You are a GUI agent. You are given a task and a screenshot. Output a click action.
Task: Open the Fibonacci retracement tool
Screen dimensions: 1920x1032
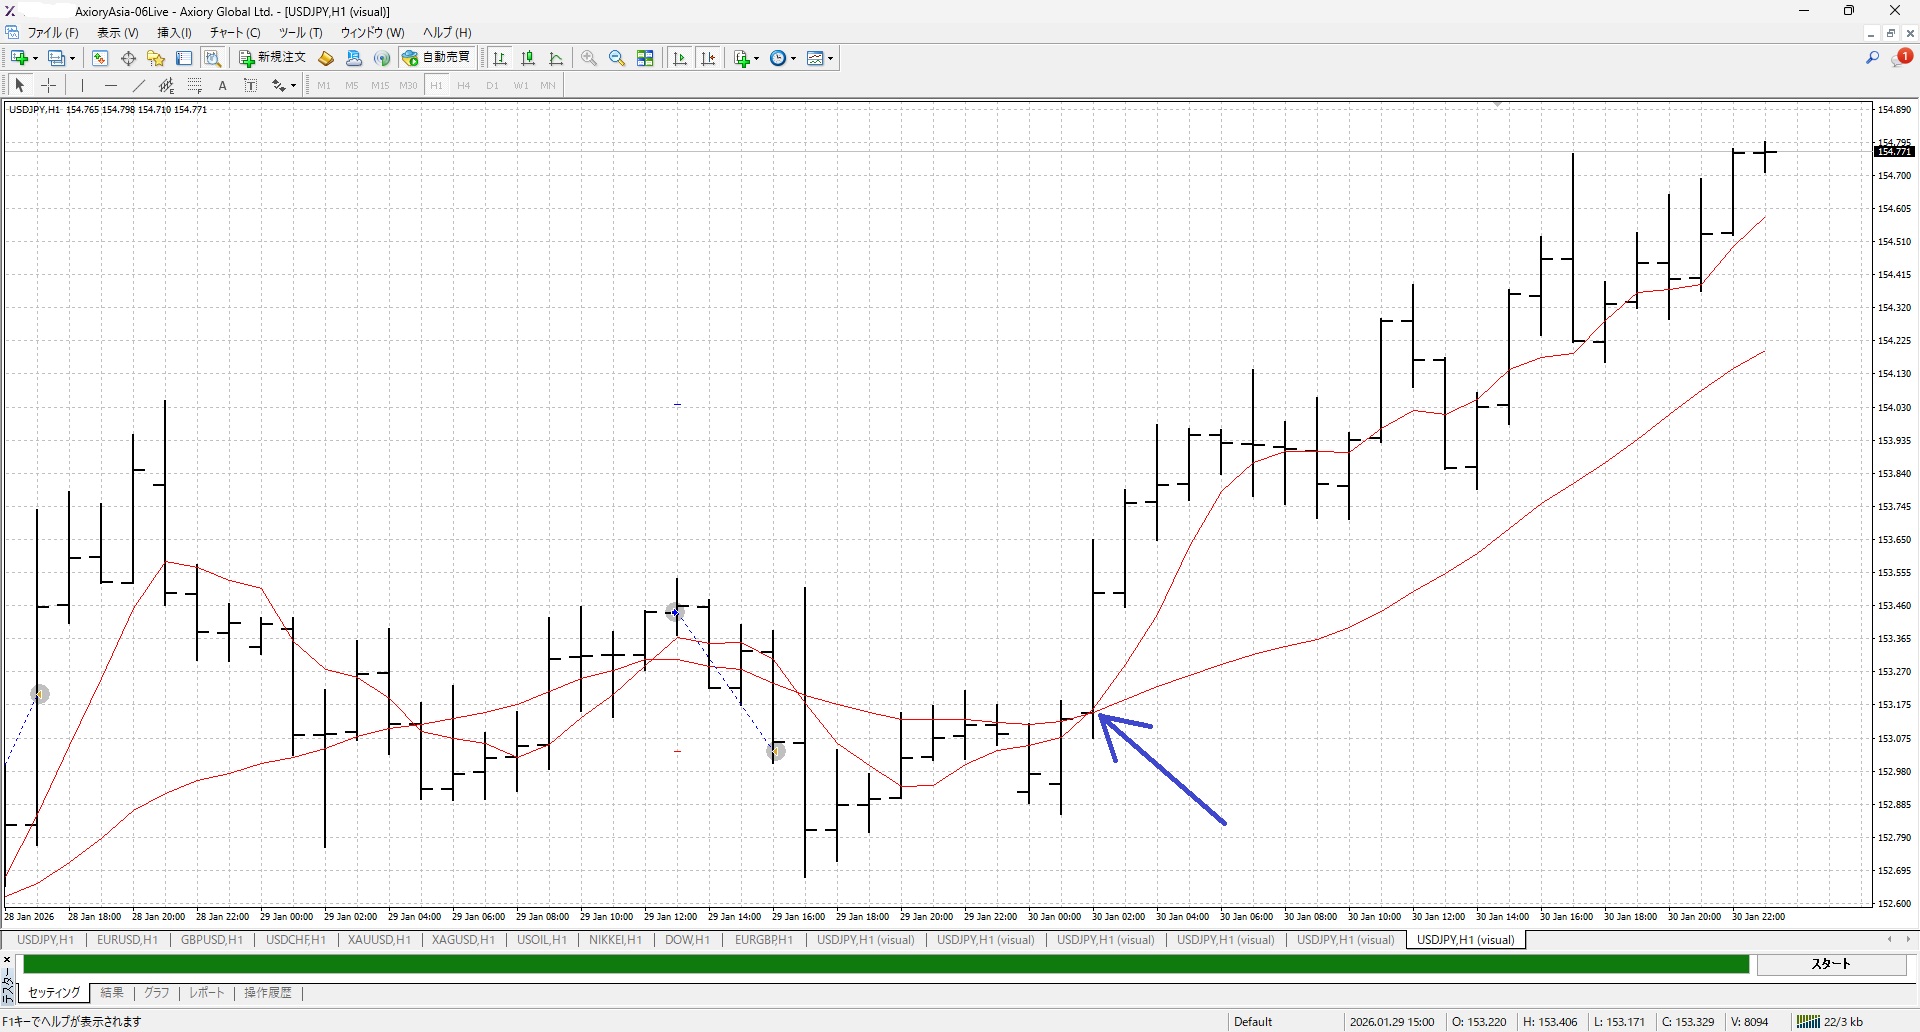pyautogui.click(x=195, y=86)
